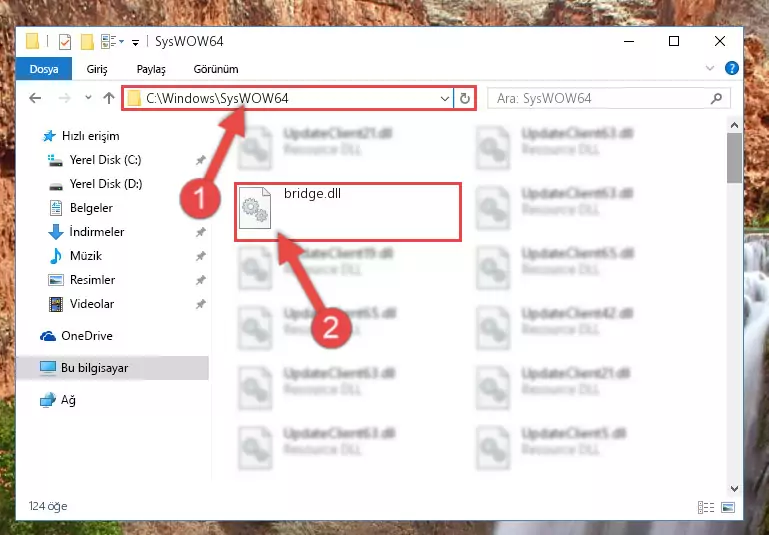Go back using the back arrow
The width and height of the screenshot is (769, 535).
[x=35, y=98]
